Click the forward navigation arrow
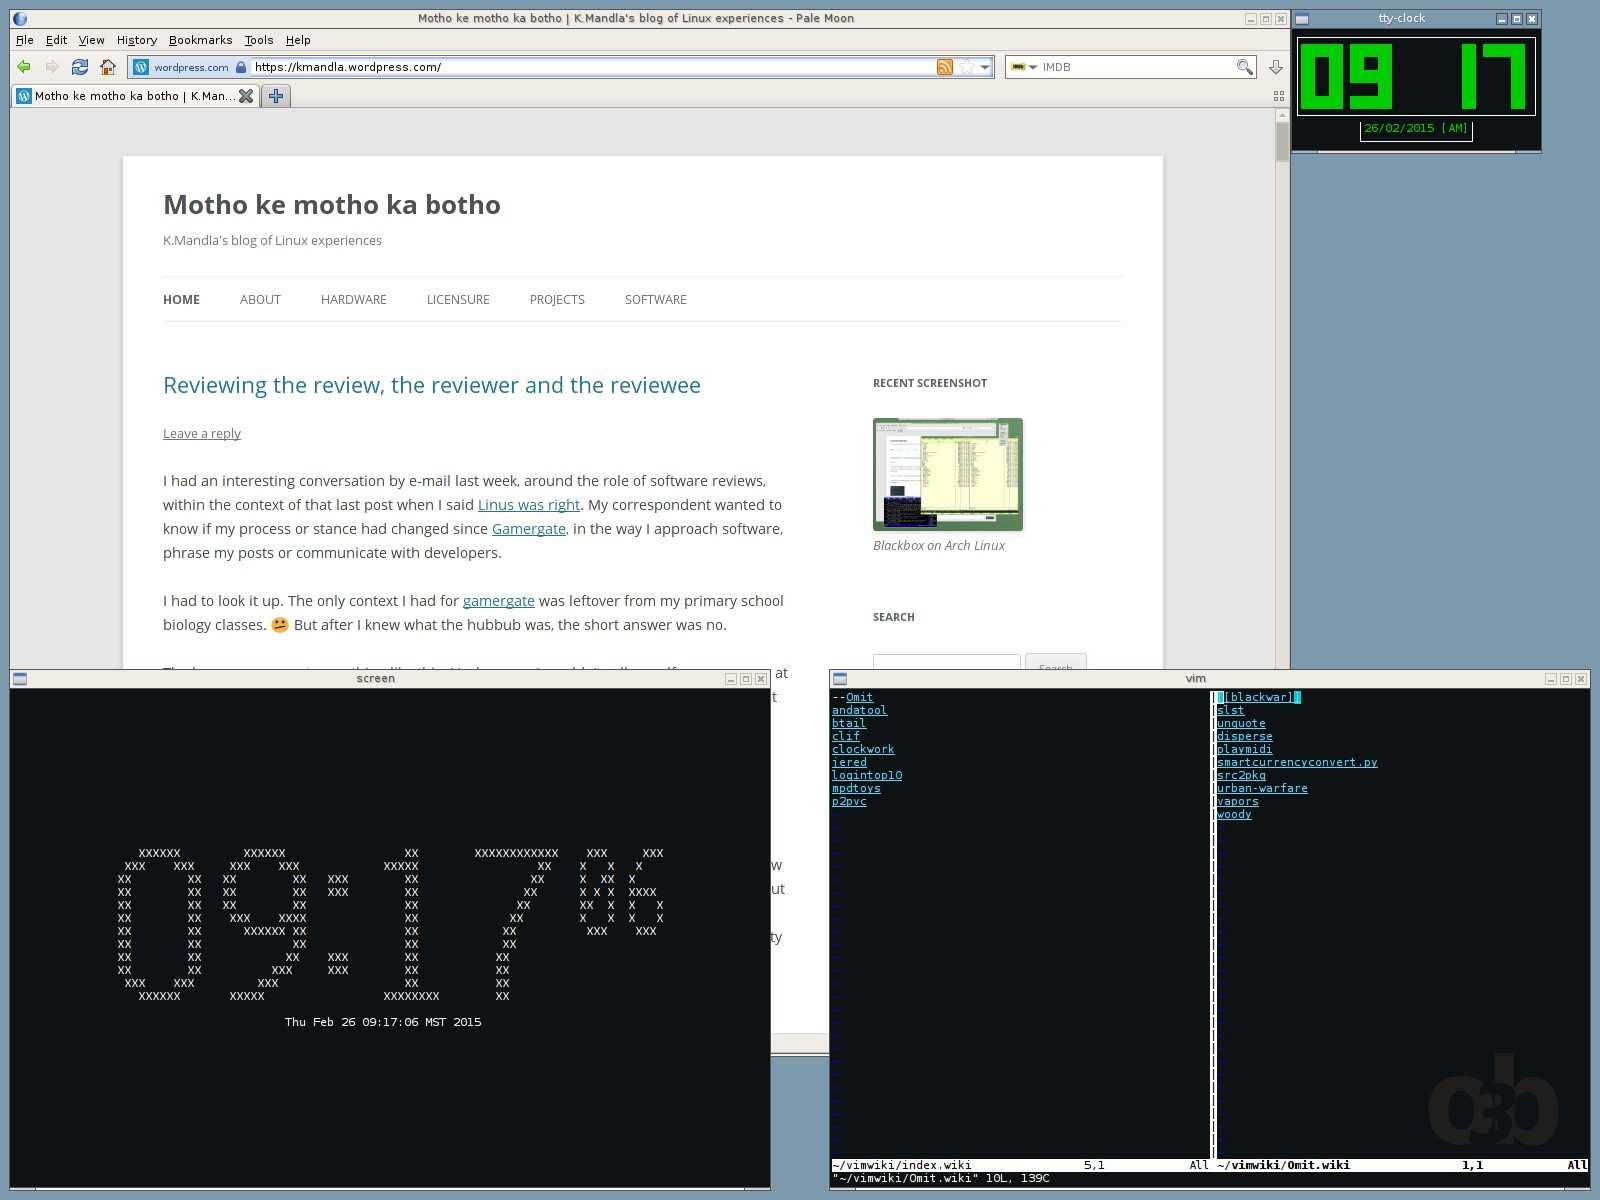Image resolution: width=1600 pixels, height=1200 pixels. coord(52,67)
